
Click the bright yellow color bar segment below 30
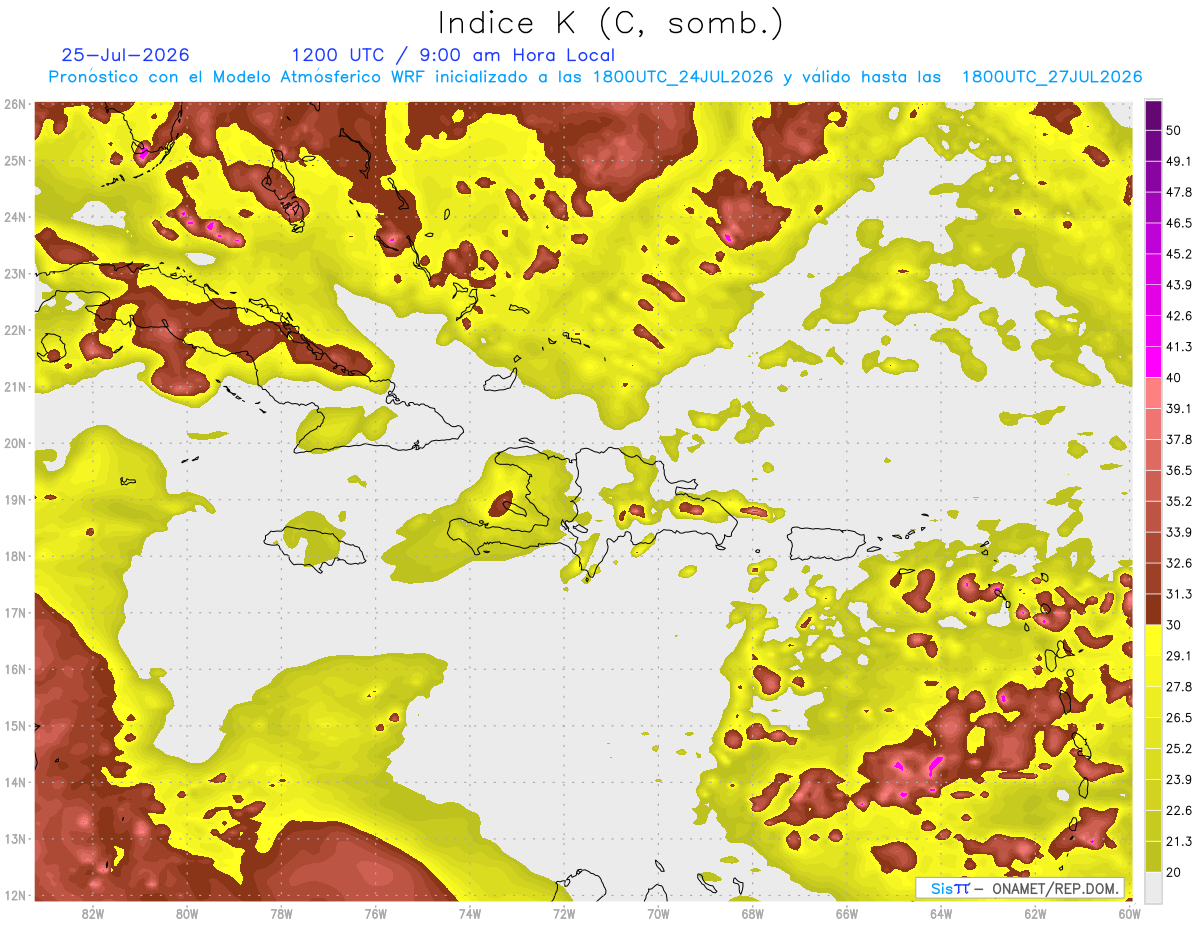1153,640
